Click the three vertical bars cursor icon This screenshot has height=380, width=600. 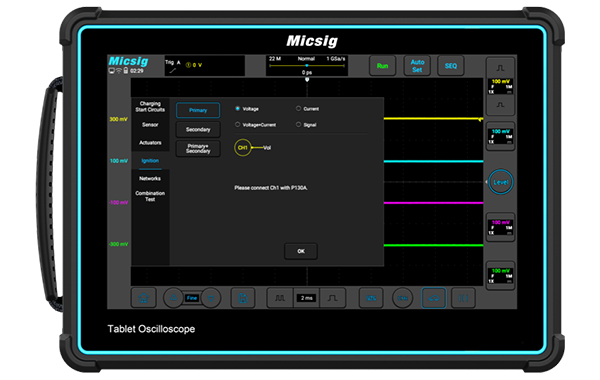(463, 298)
